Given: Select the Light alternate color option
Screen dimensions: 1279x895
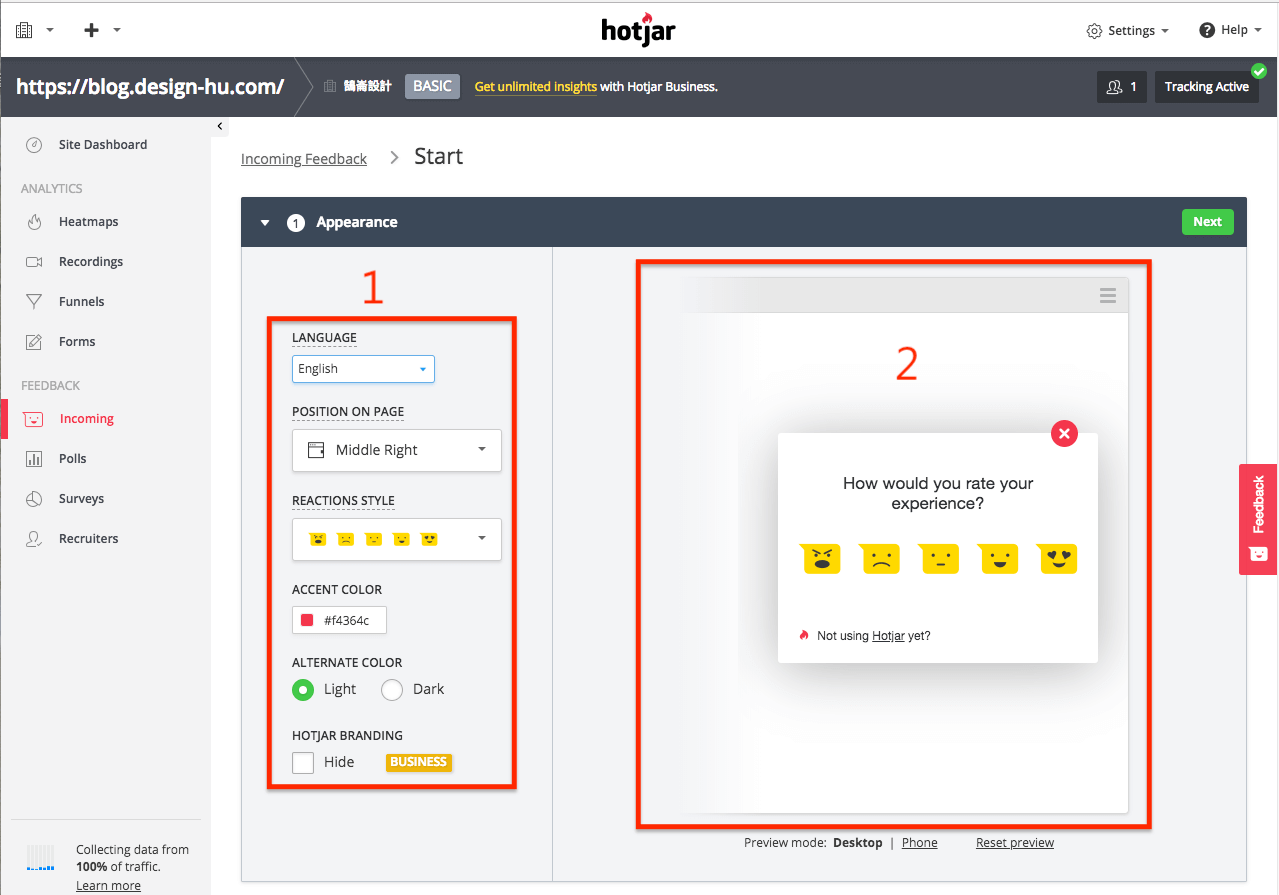Looking at the screenshot, I should (303, 689).
